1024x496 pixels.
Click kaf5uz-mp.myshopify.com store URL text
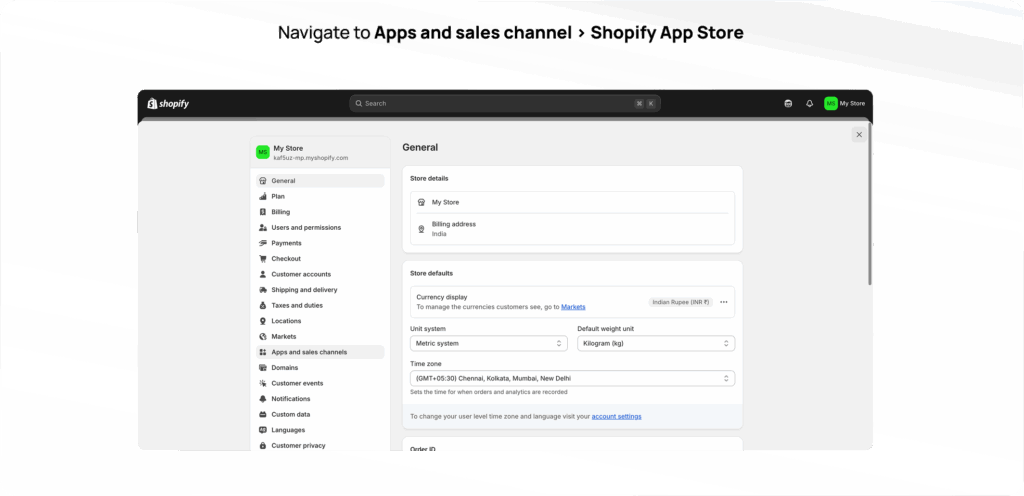point(311,158)
